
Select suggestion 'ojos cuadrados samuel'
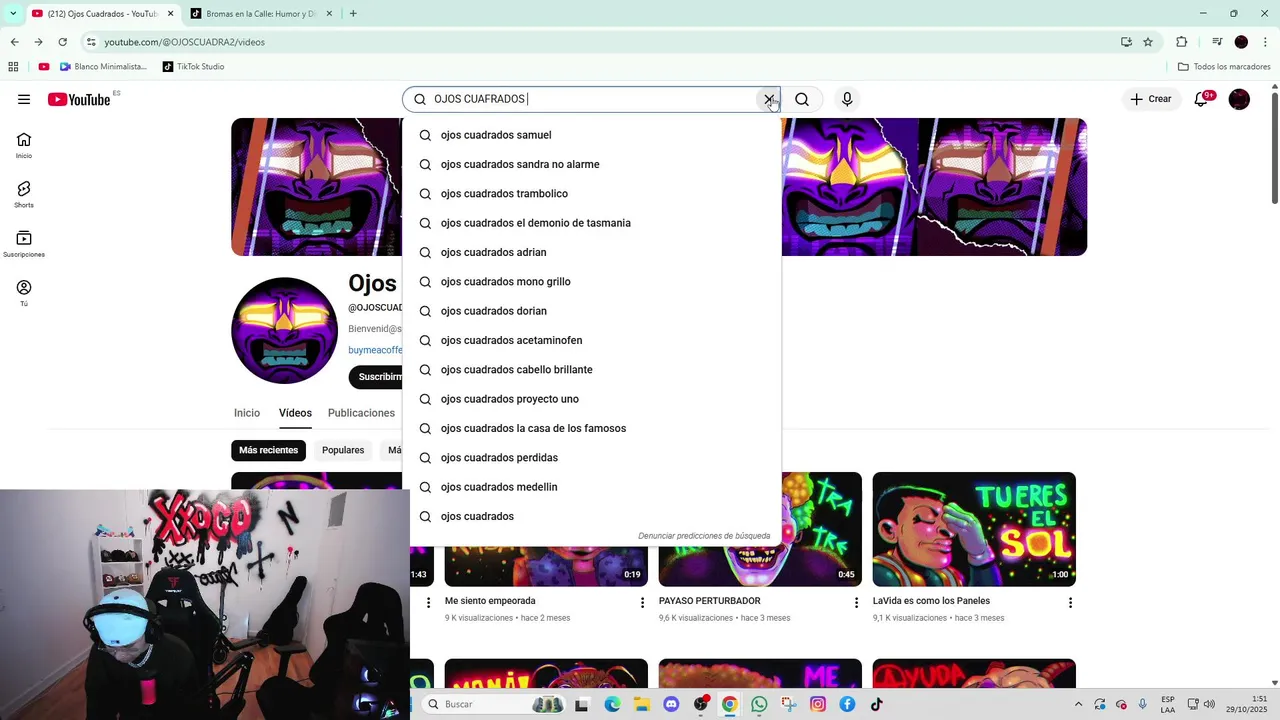tap(592, 135)
